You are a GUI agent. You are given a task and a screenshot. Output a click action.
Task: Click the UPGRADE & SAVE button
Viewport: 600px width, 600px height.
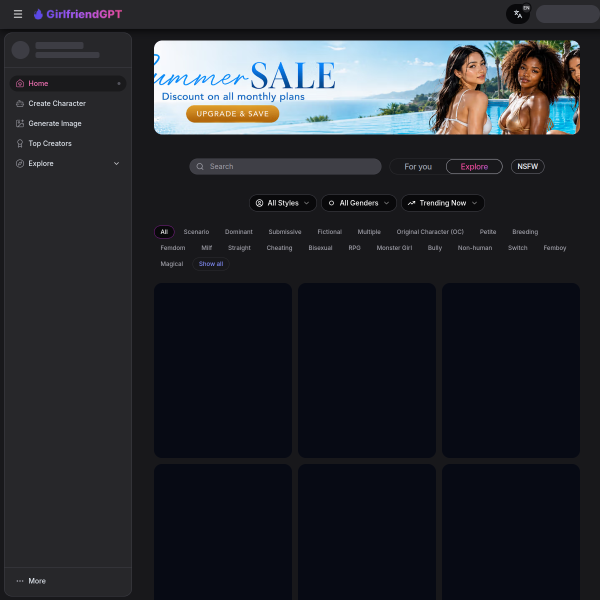point(233,114)
